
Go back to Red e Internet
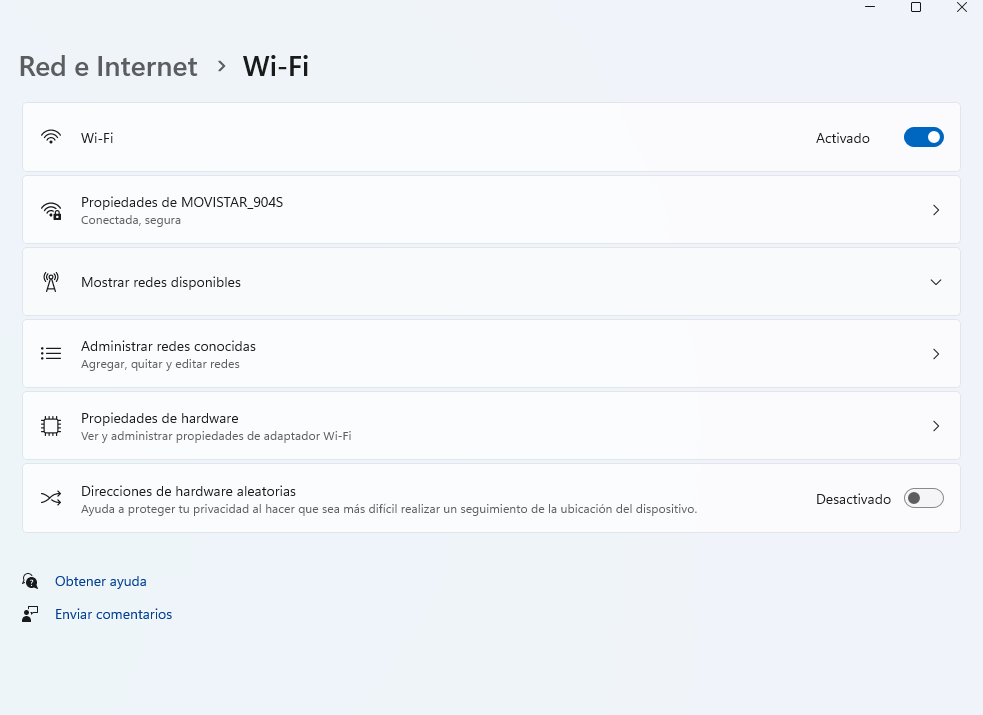pos(108,66)
